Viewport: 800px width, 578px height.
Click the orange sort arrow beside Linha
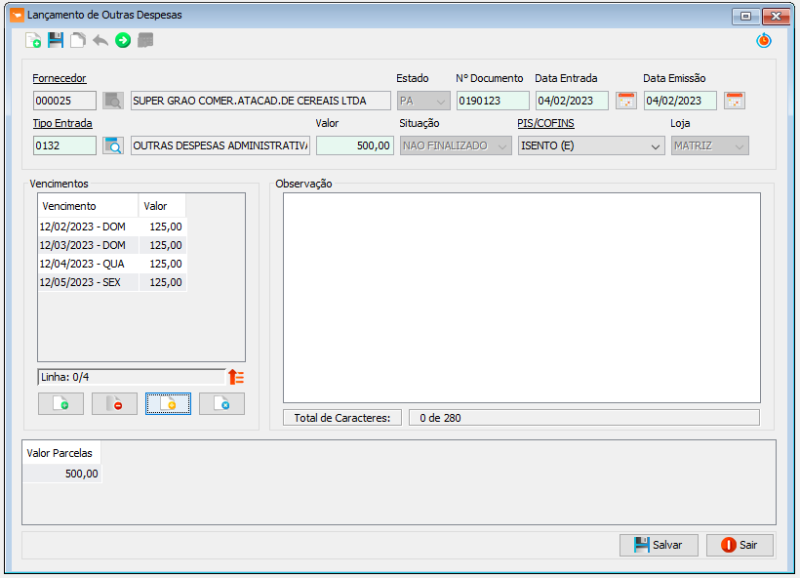pyautogui.click(x=236, y=377)
